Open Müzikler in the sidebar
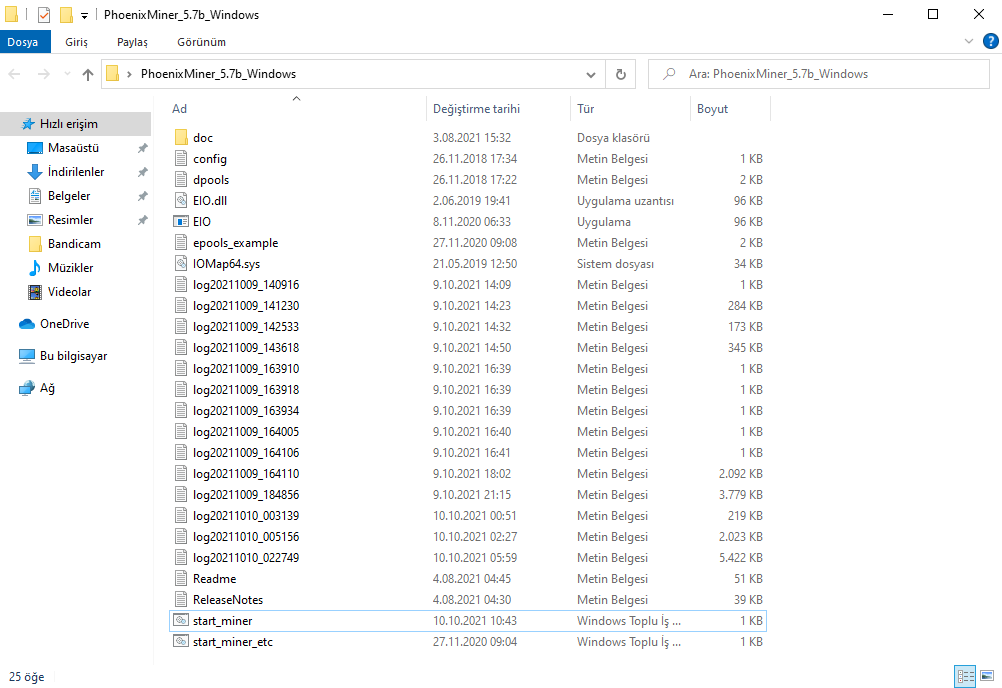Viewport: 1002px width, 688px height. (x=70, y=268)
